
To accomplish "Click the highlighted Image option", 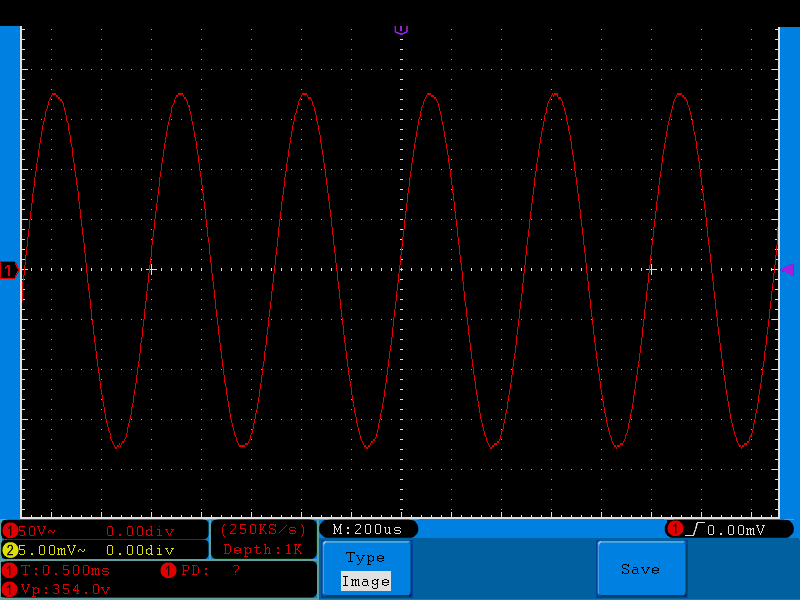I will point(366,581).
